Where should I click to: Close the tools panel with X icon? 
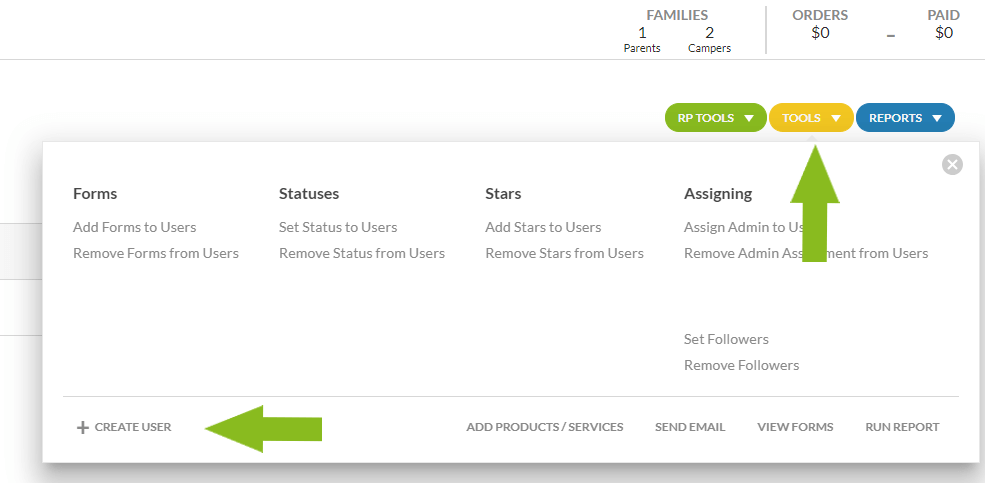tap(952, 165)
